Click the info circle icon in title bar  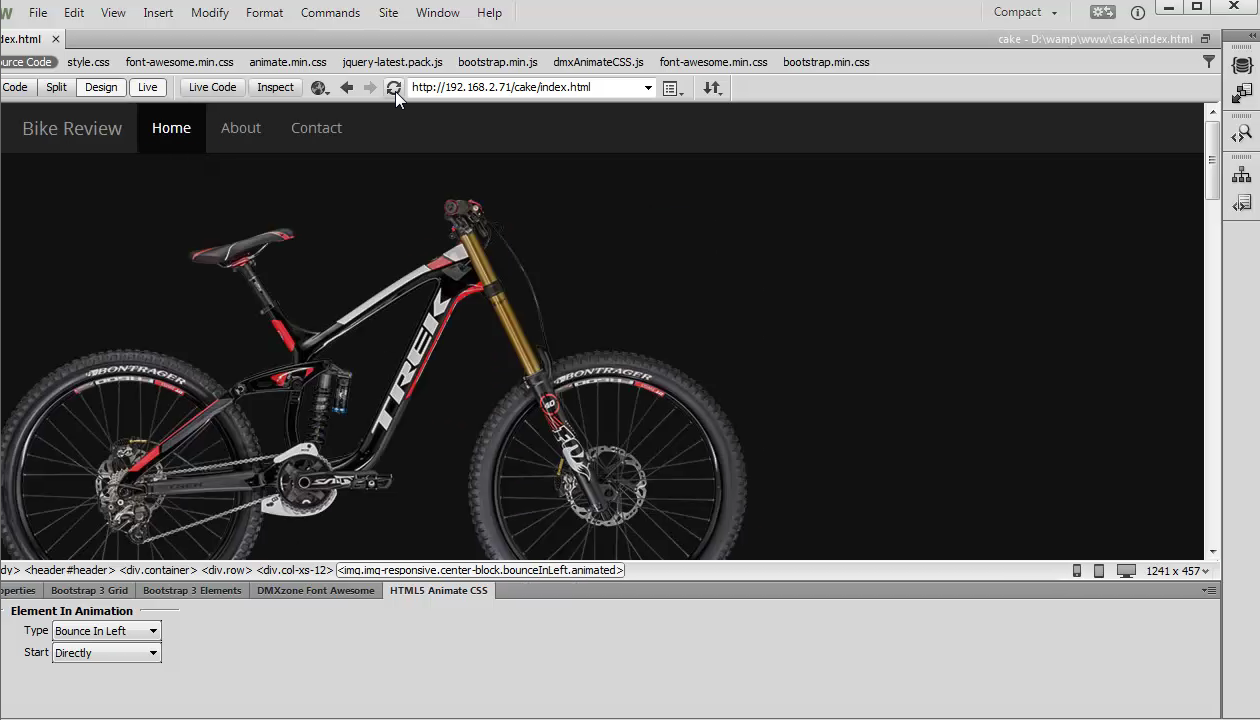point(1138,13)
